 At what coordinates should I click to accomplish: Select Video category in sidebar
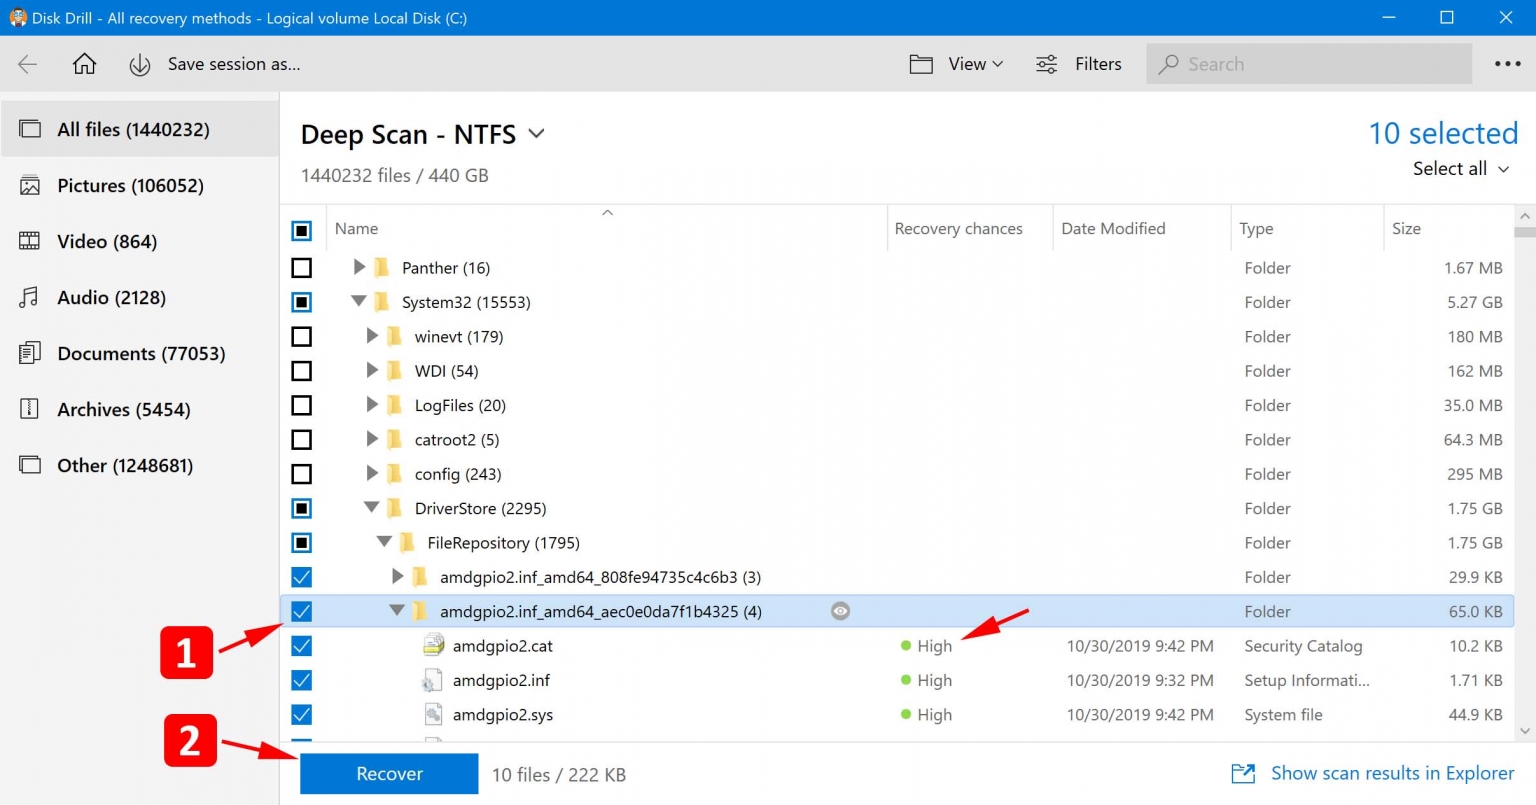(107, 242)
